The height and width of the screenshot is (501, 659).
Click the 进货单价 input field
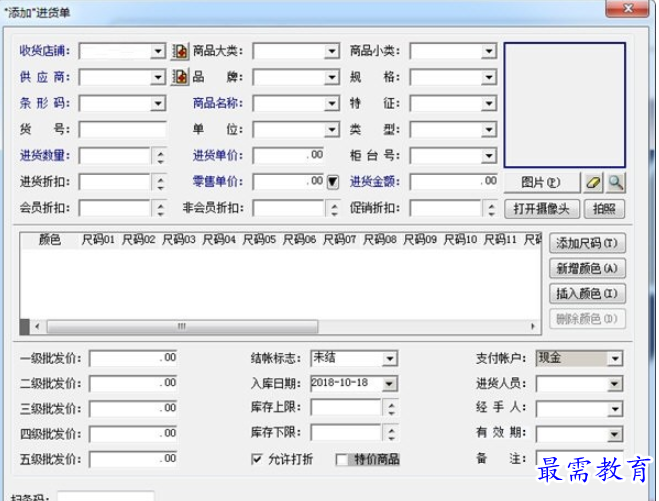289,156
